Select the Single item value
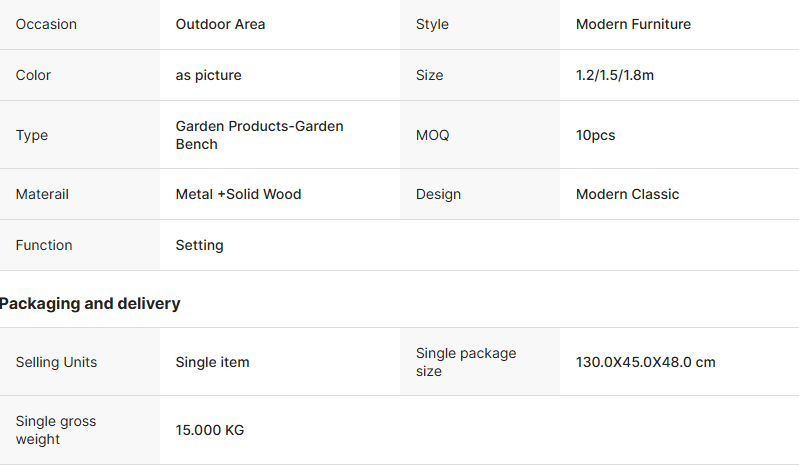Screen dimensions: 799x466 point(212,362)
